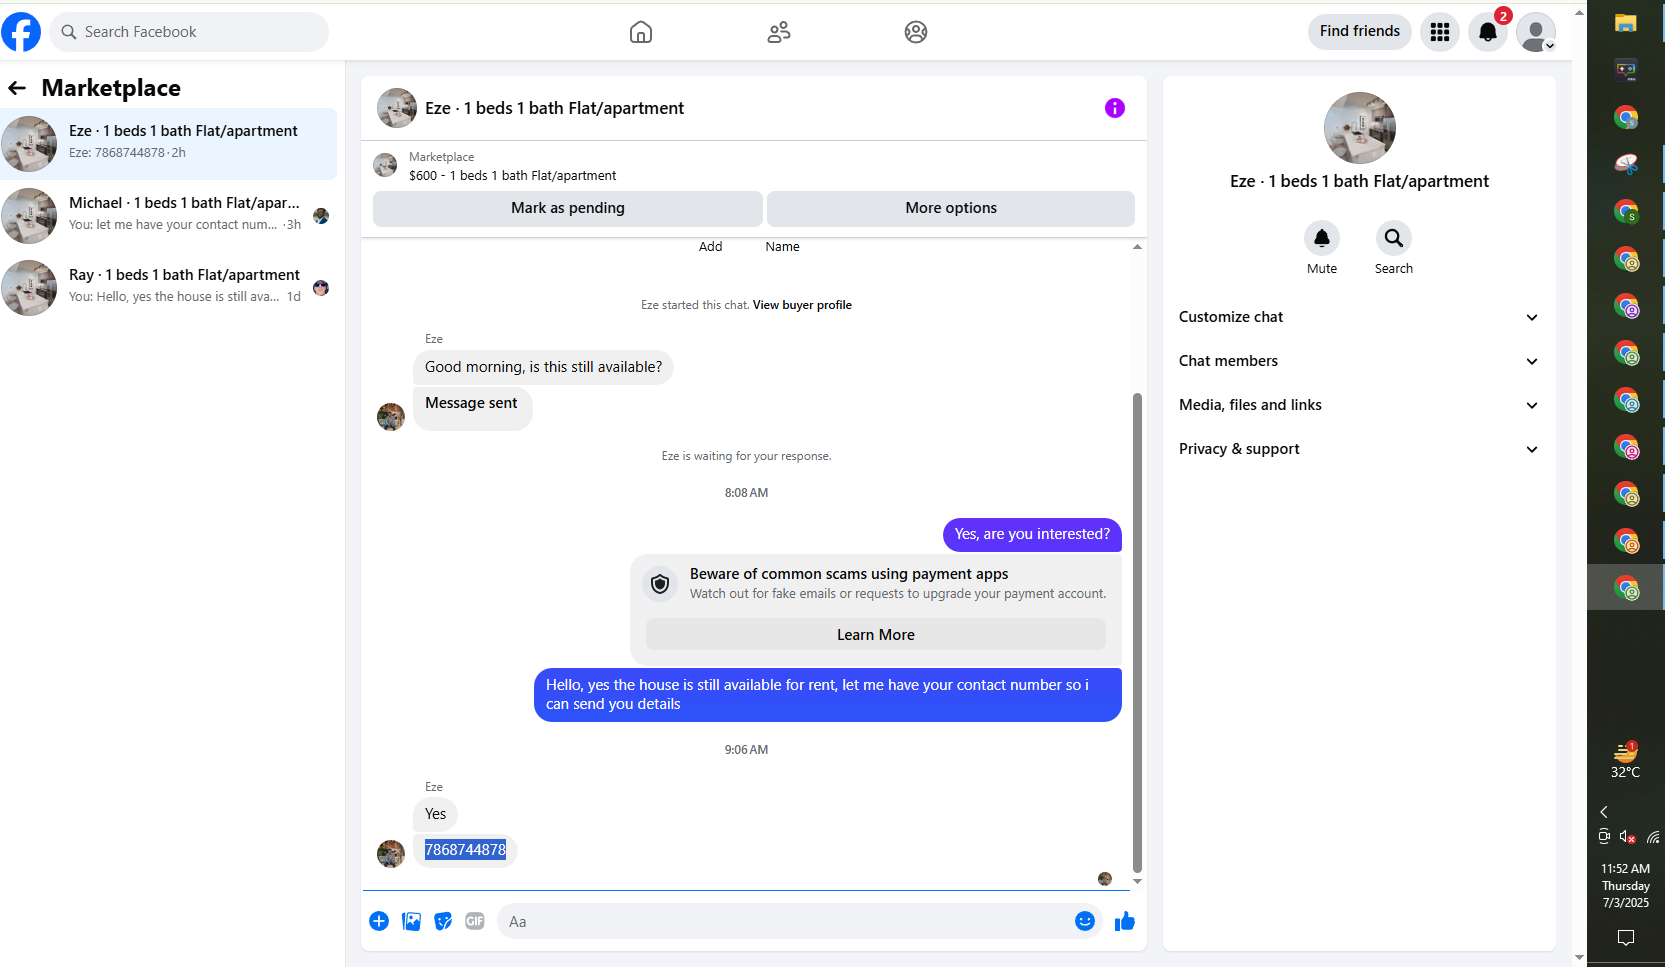Click the highlighted number 7868744878
This screenshot has height=967, width=1665.
(465, 850)
